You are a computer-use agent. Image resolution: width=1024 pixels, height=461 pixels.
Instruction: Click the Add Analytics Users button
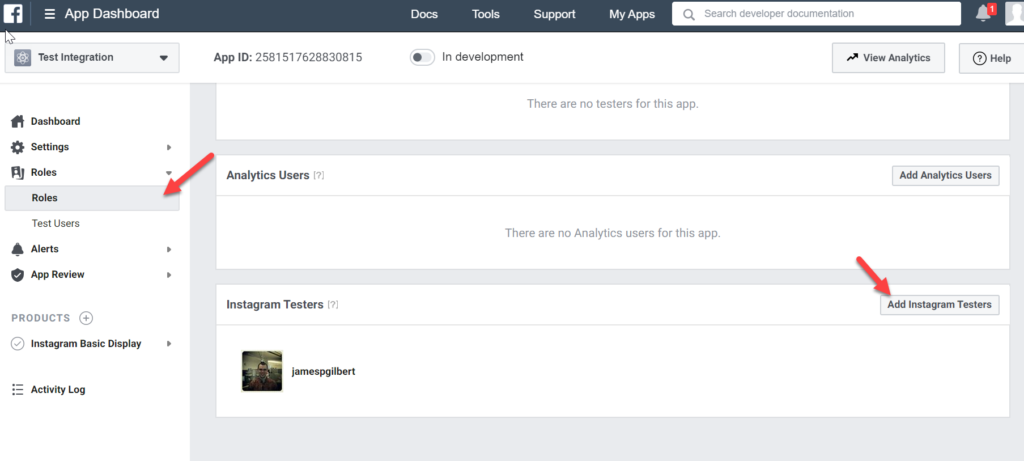tap(945, 175)
